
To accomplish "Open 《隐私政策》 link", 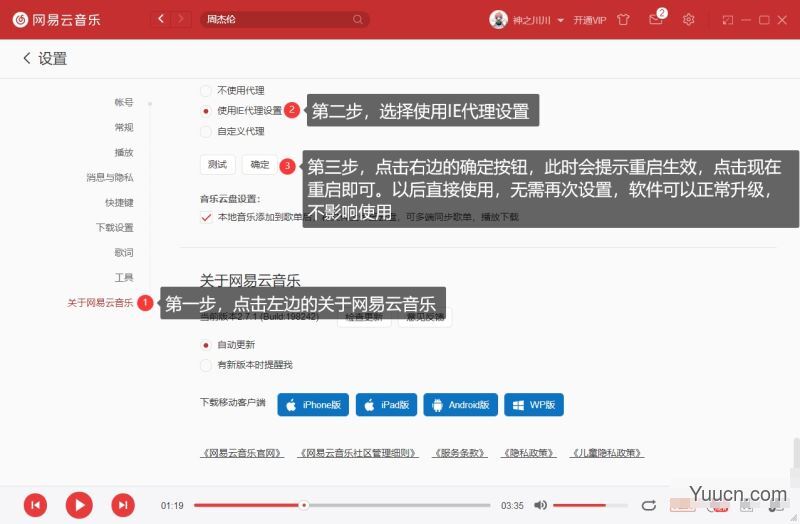I will pyautogui.click(x=529, y=453).
